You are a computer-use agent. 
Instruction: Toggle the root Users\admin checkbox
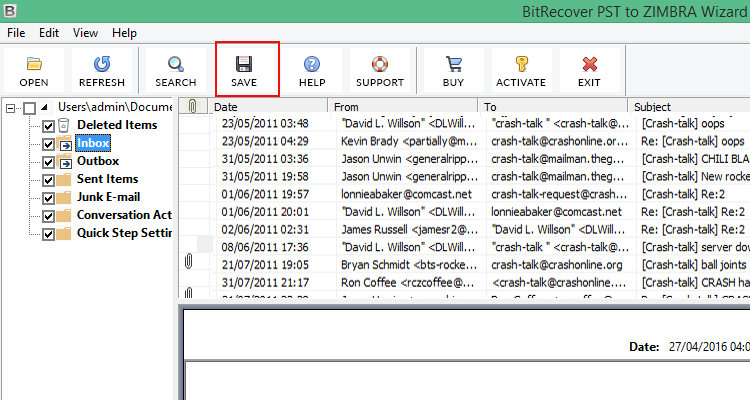tap(29, 108)
